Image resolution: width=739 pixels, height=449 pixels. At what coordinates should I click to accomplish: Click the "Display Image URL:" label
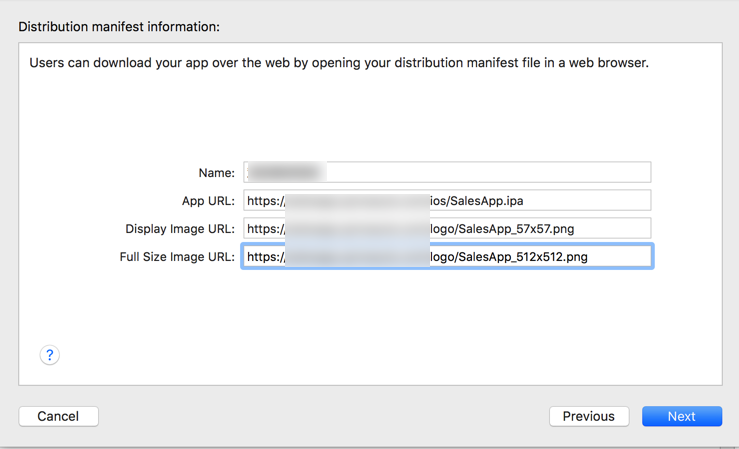180,229
